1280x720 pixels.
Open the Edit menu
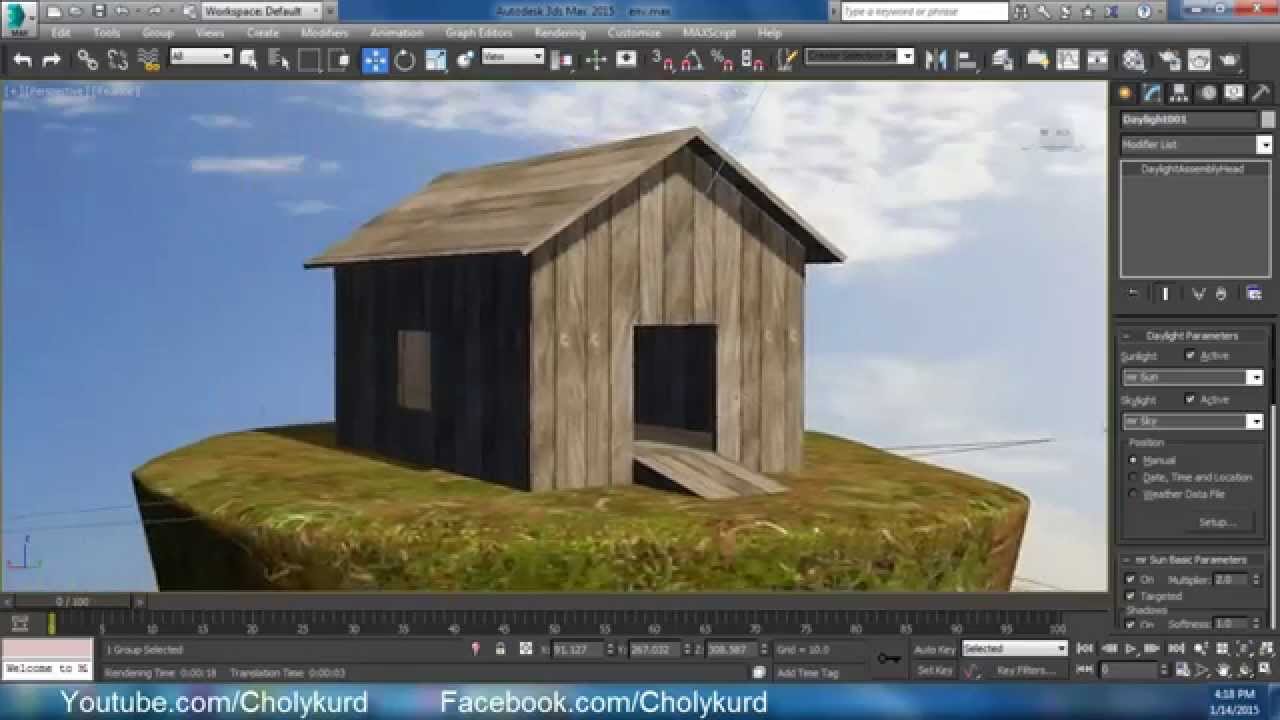point(61,33)
